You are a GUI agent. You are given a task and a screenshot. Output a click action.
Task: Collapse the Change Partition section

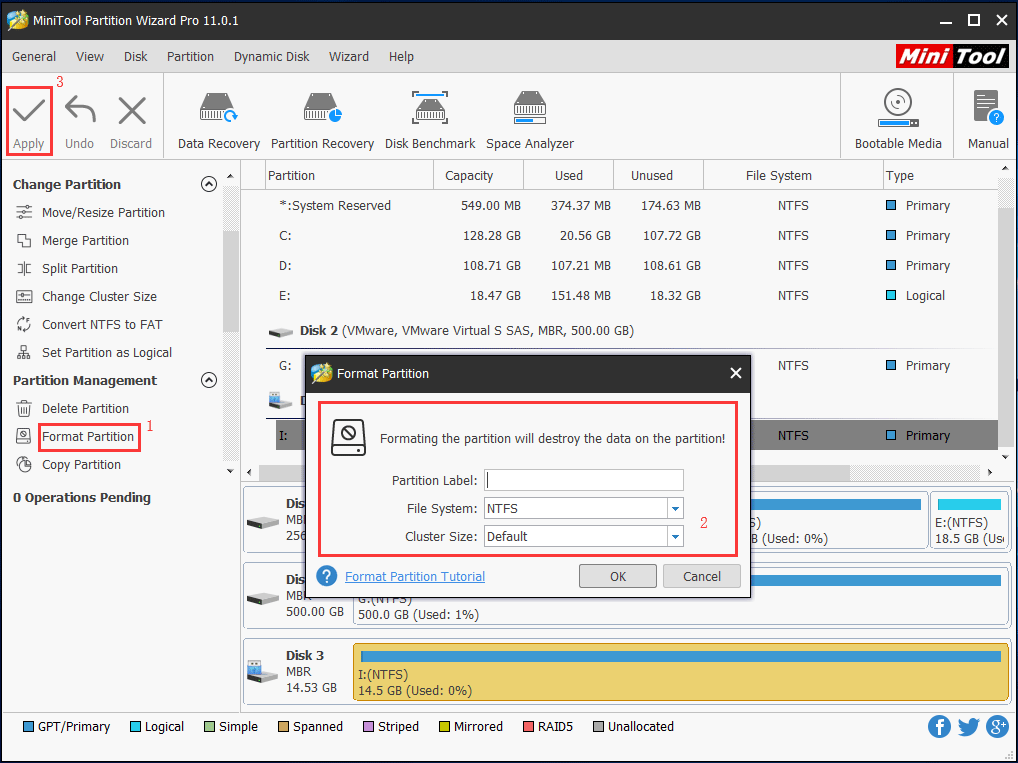pyautogui.click(x=208, y=184)
